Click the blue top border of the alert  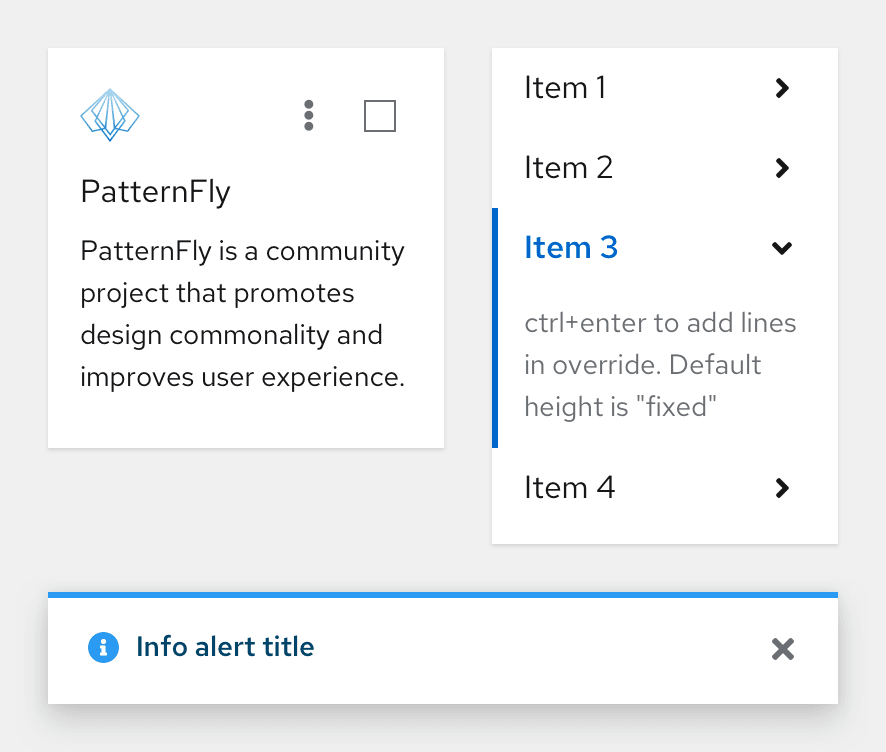(x=442, y=595)
